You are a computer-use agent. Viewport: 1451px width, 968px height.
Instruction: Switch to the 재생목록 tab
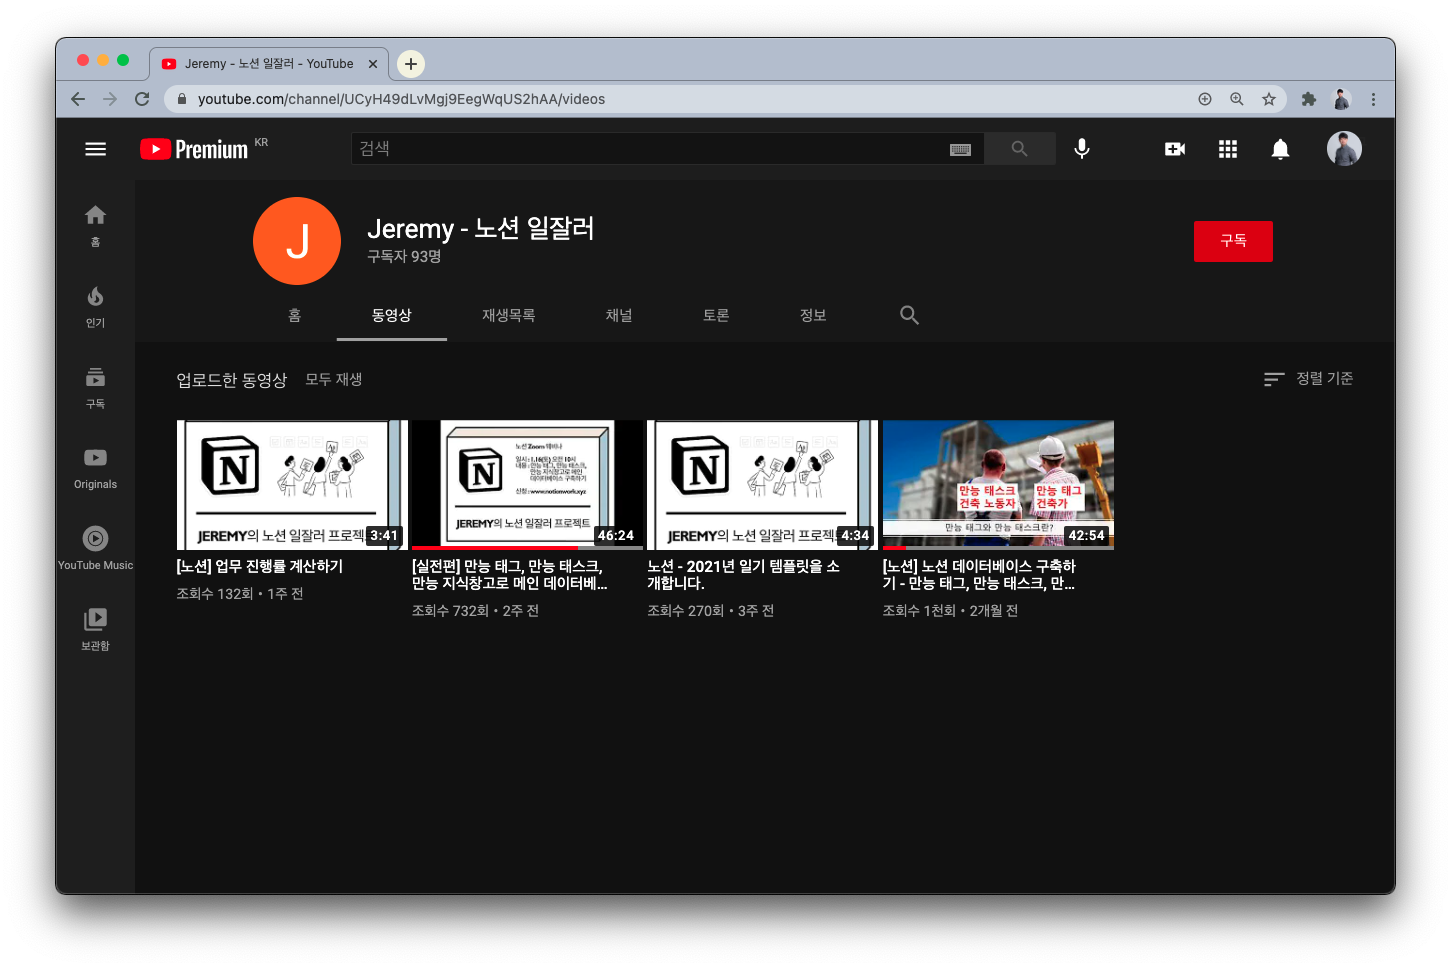(508, 315)
